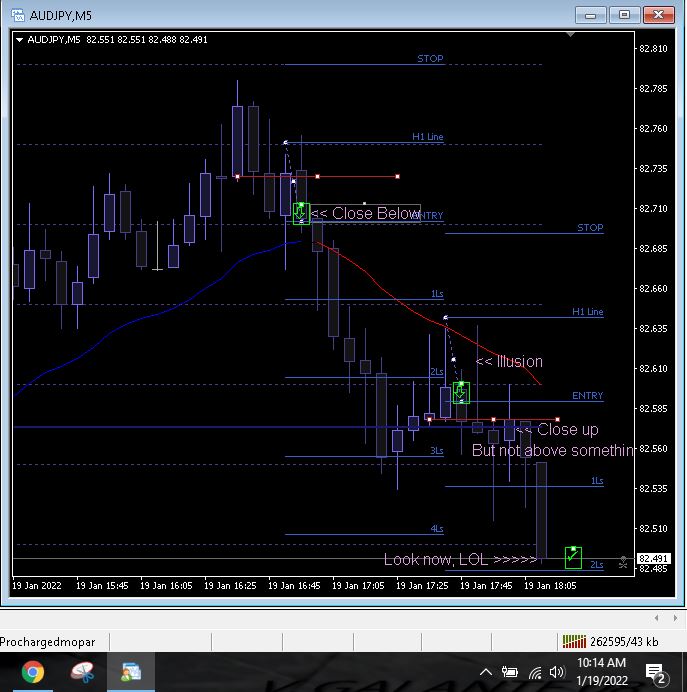Image resolution: width=687 pixels, height=692 pixels.
Task: Open the Wi-Fi network tray icon
Action: coord(535,673)
